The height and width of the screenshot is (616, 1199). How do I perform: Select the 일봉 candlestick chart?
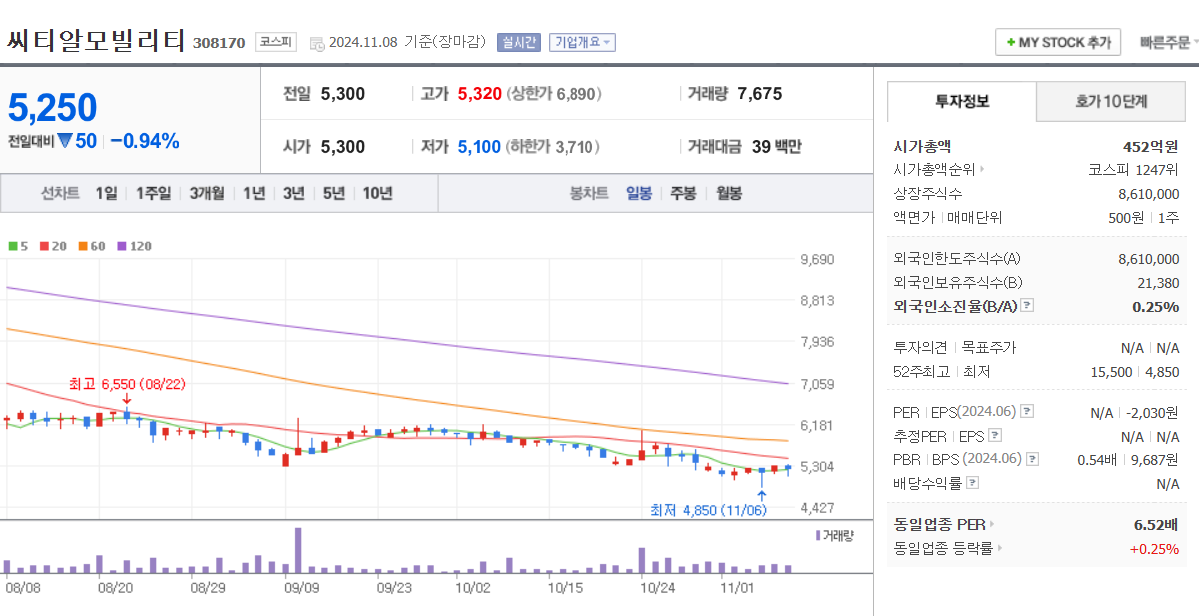[639, 193]
